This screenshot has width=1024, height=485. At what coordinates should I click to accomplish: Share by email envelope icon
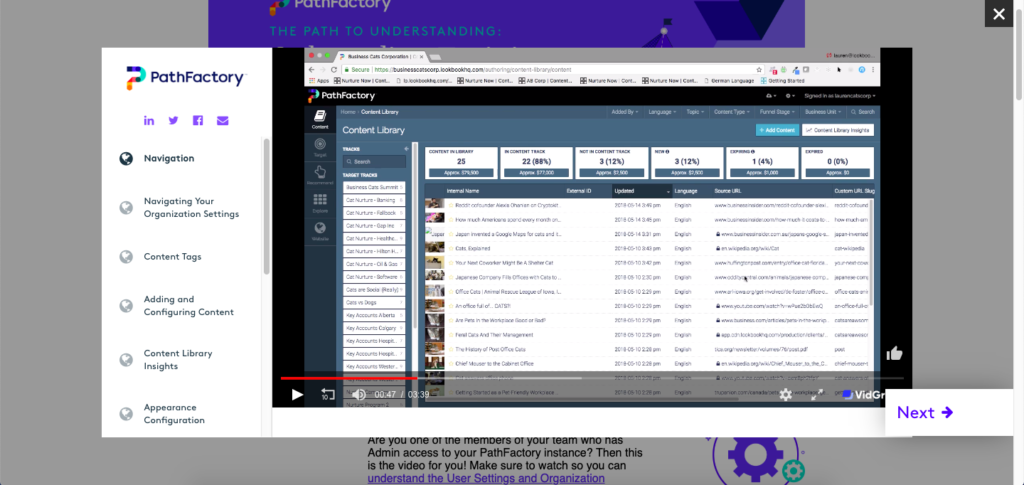(x=223, y=121)
